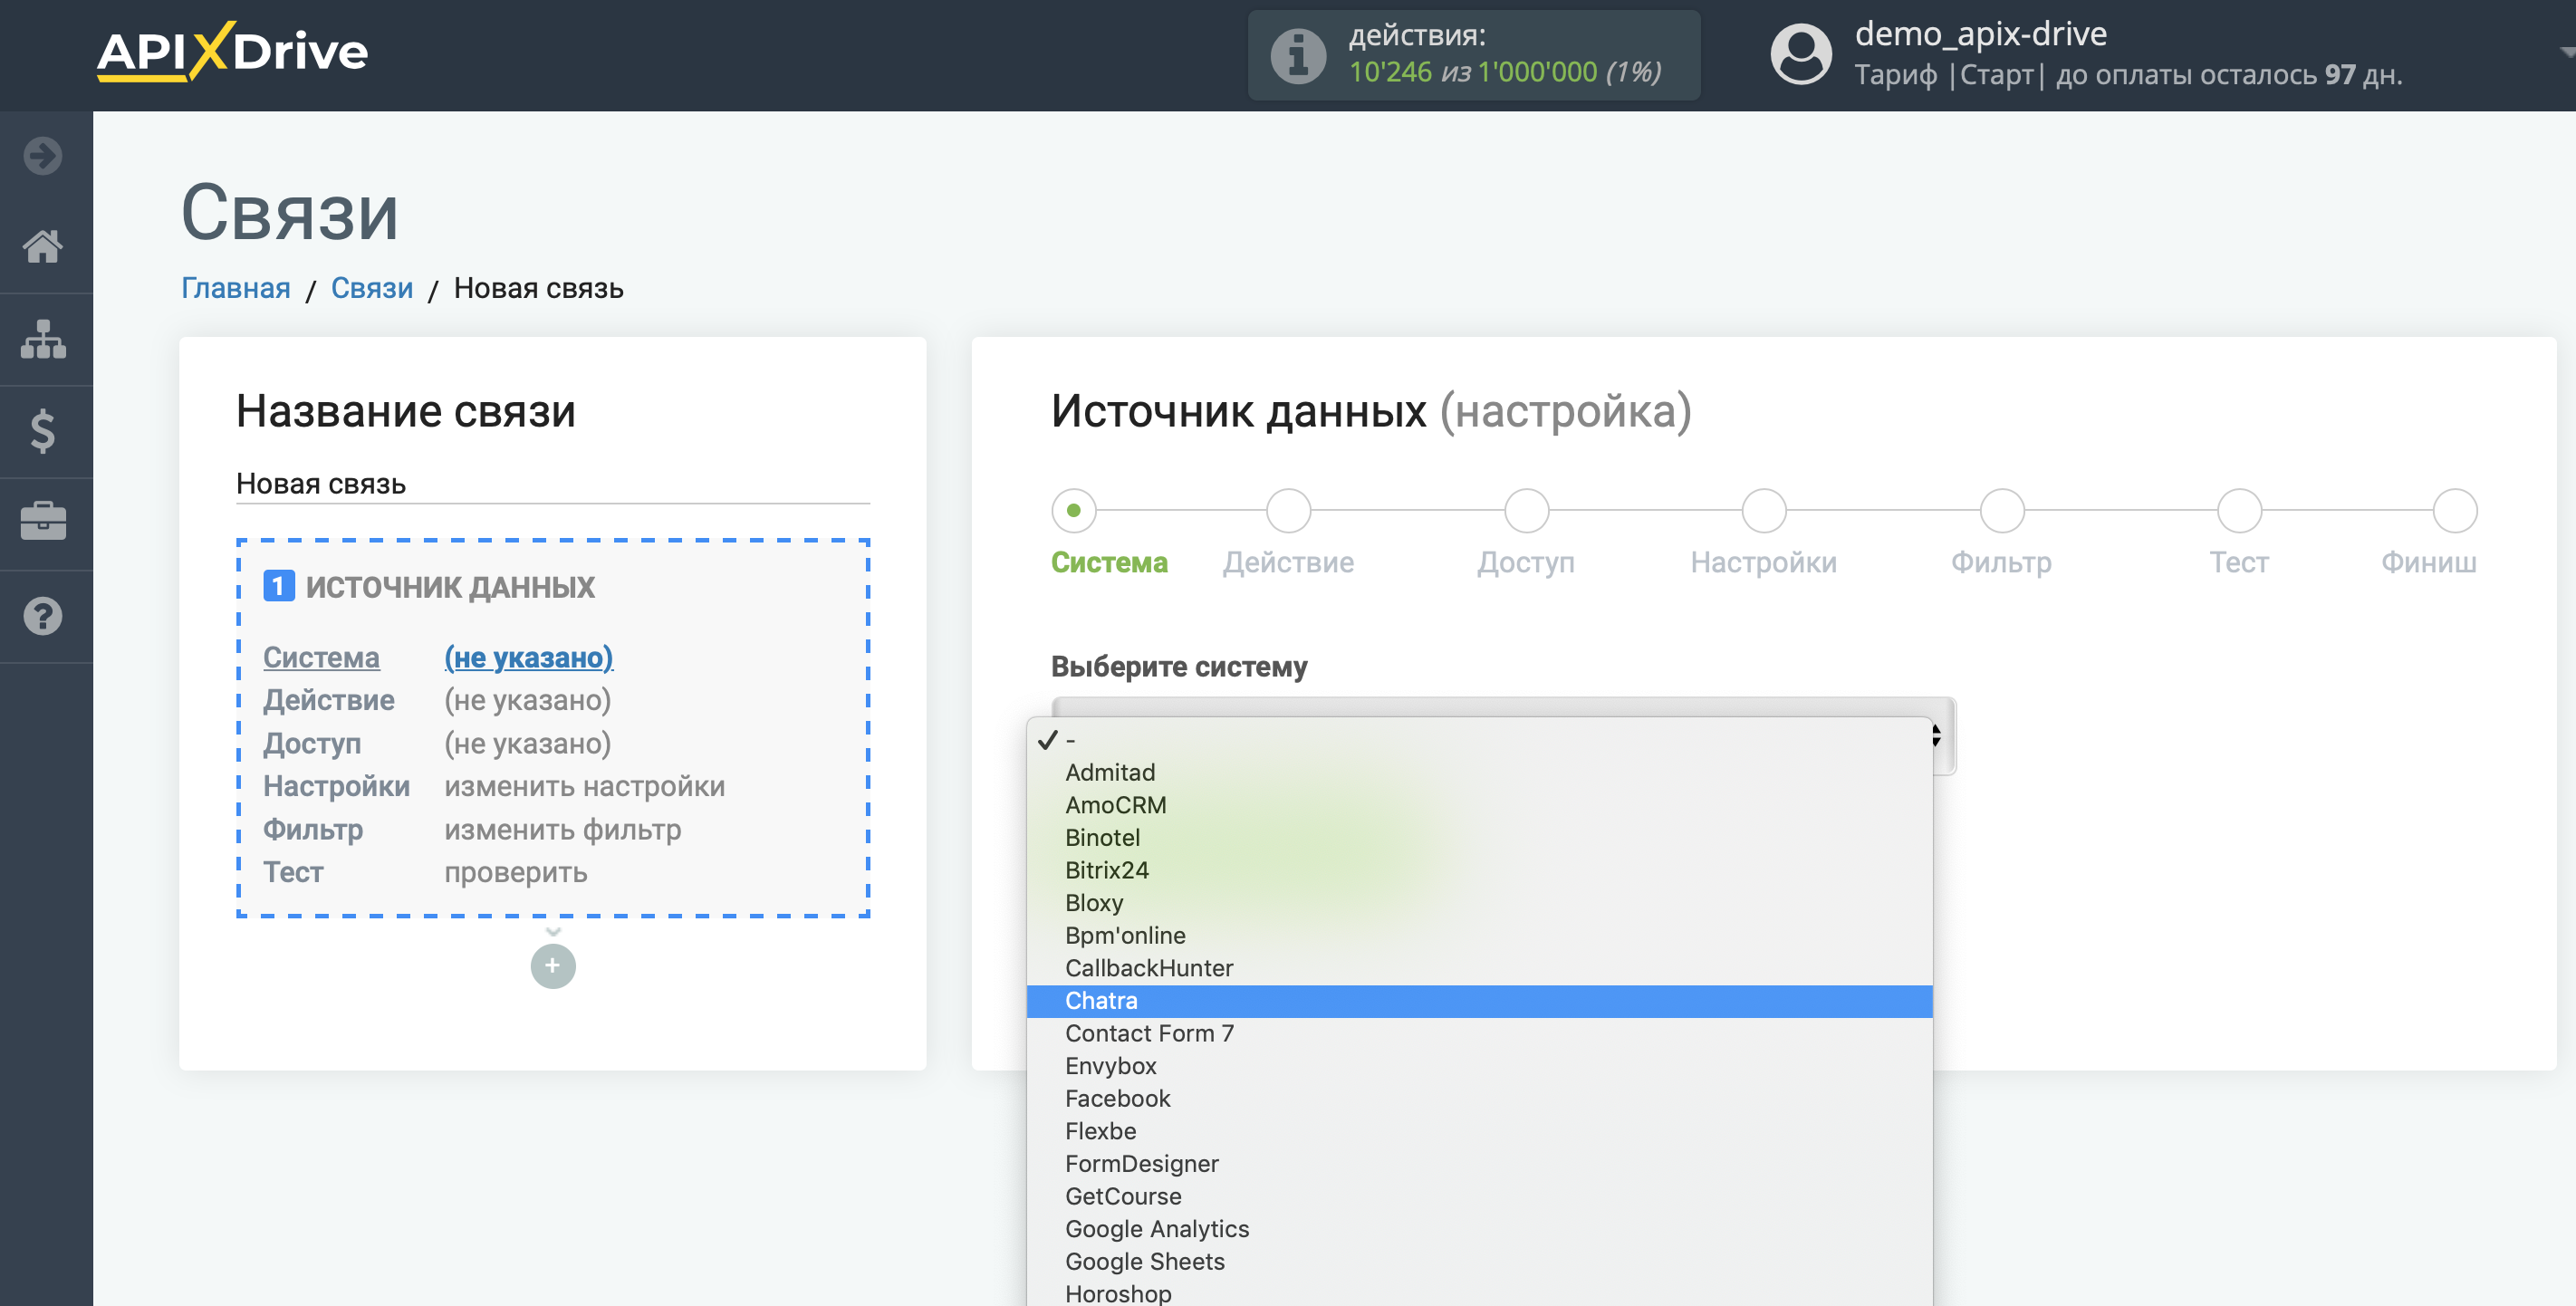This screenshot has width=2576, height=1306.
Task: Click the info icon beside actions counter
Action: tap(1298, 56)
